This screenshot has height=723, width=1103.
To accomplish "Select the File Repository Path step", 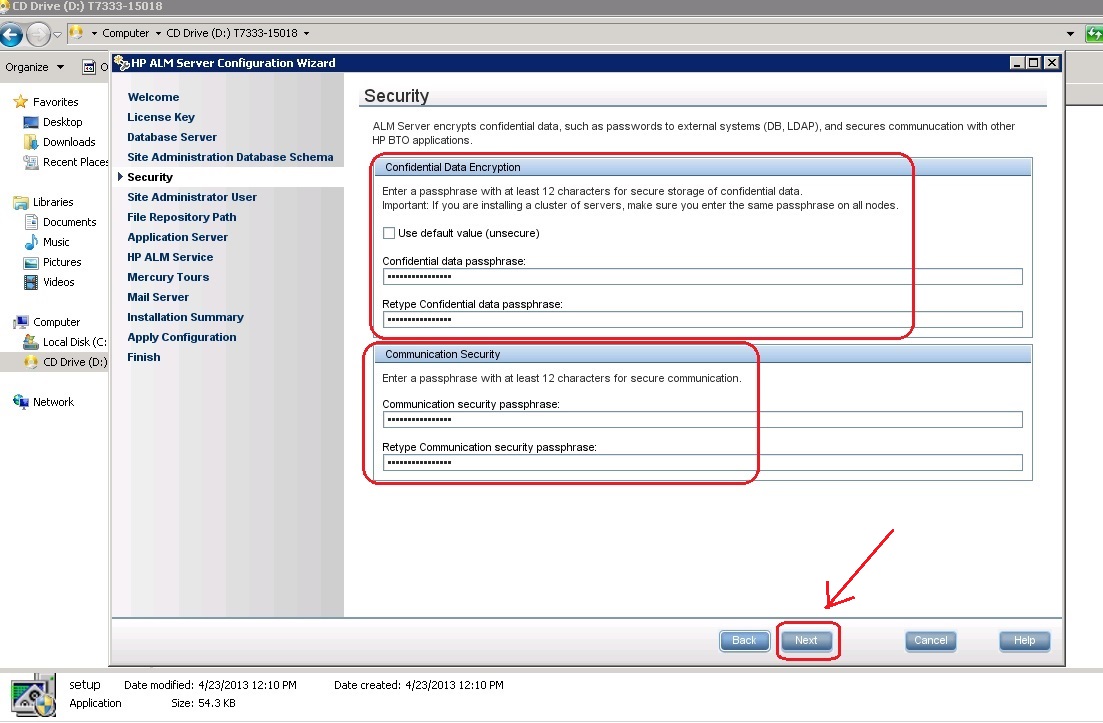I will tap(181, 217).
